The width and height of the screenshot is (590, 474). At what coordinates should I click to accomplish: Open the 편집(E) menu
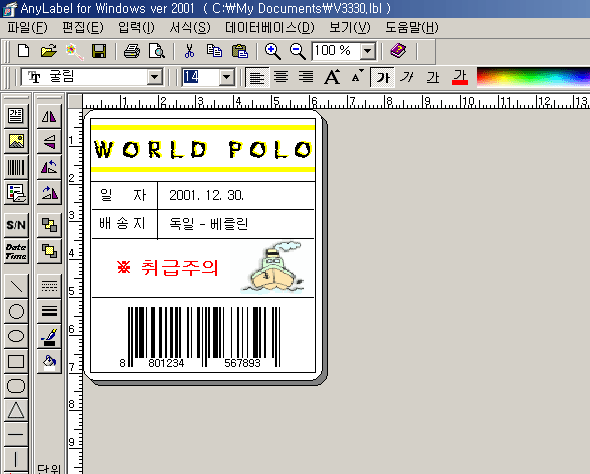83,27
